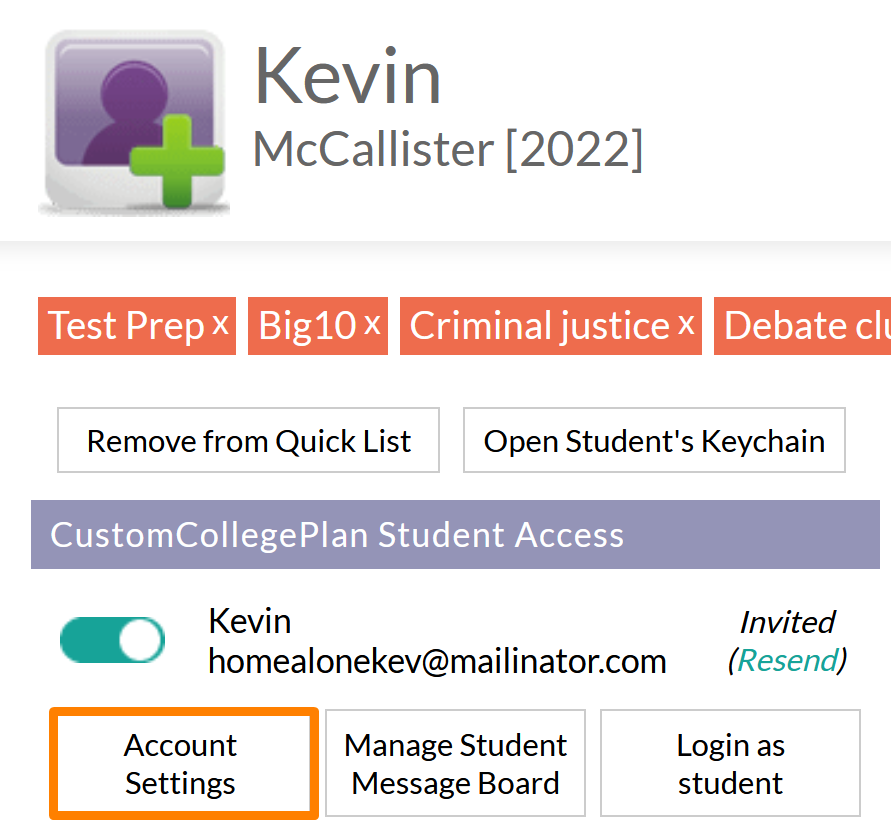The image size is (891, 828).
Task: Login as student
Action: point(730,763)
